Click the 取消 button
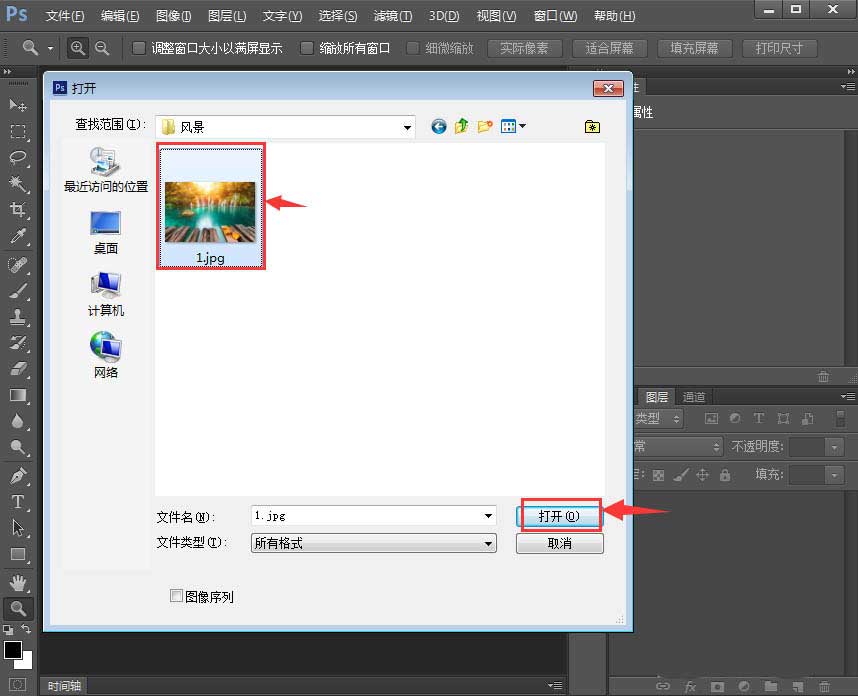Screen dimensions: 858x696 [559, 543]
